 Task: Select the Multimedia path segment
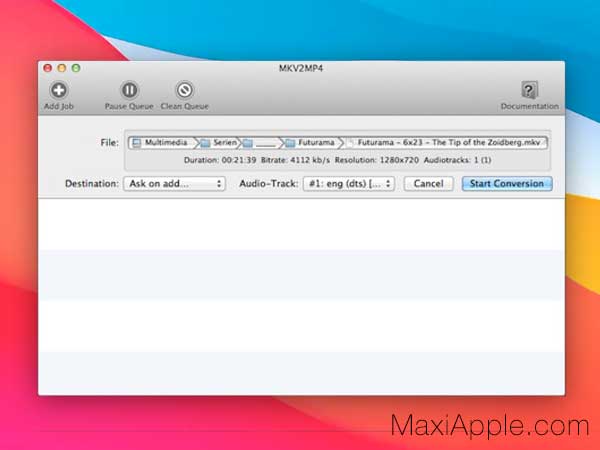point(160,143)
